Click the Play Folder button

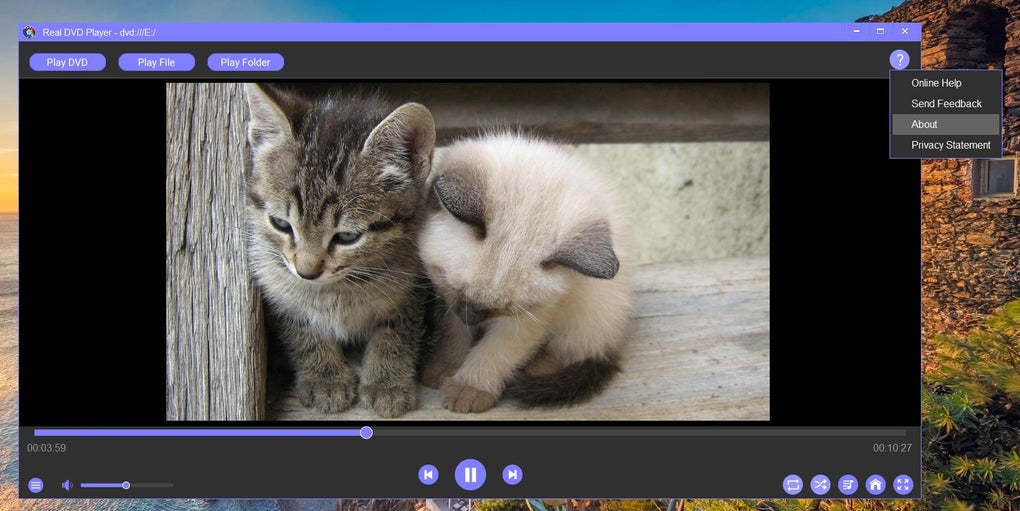pyautogui.click(x=245, y=62)
